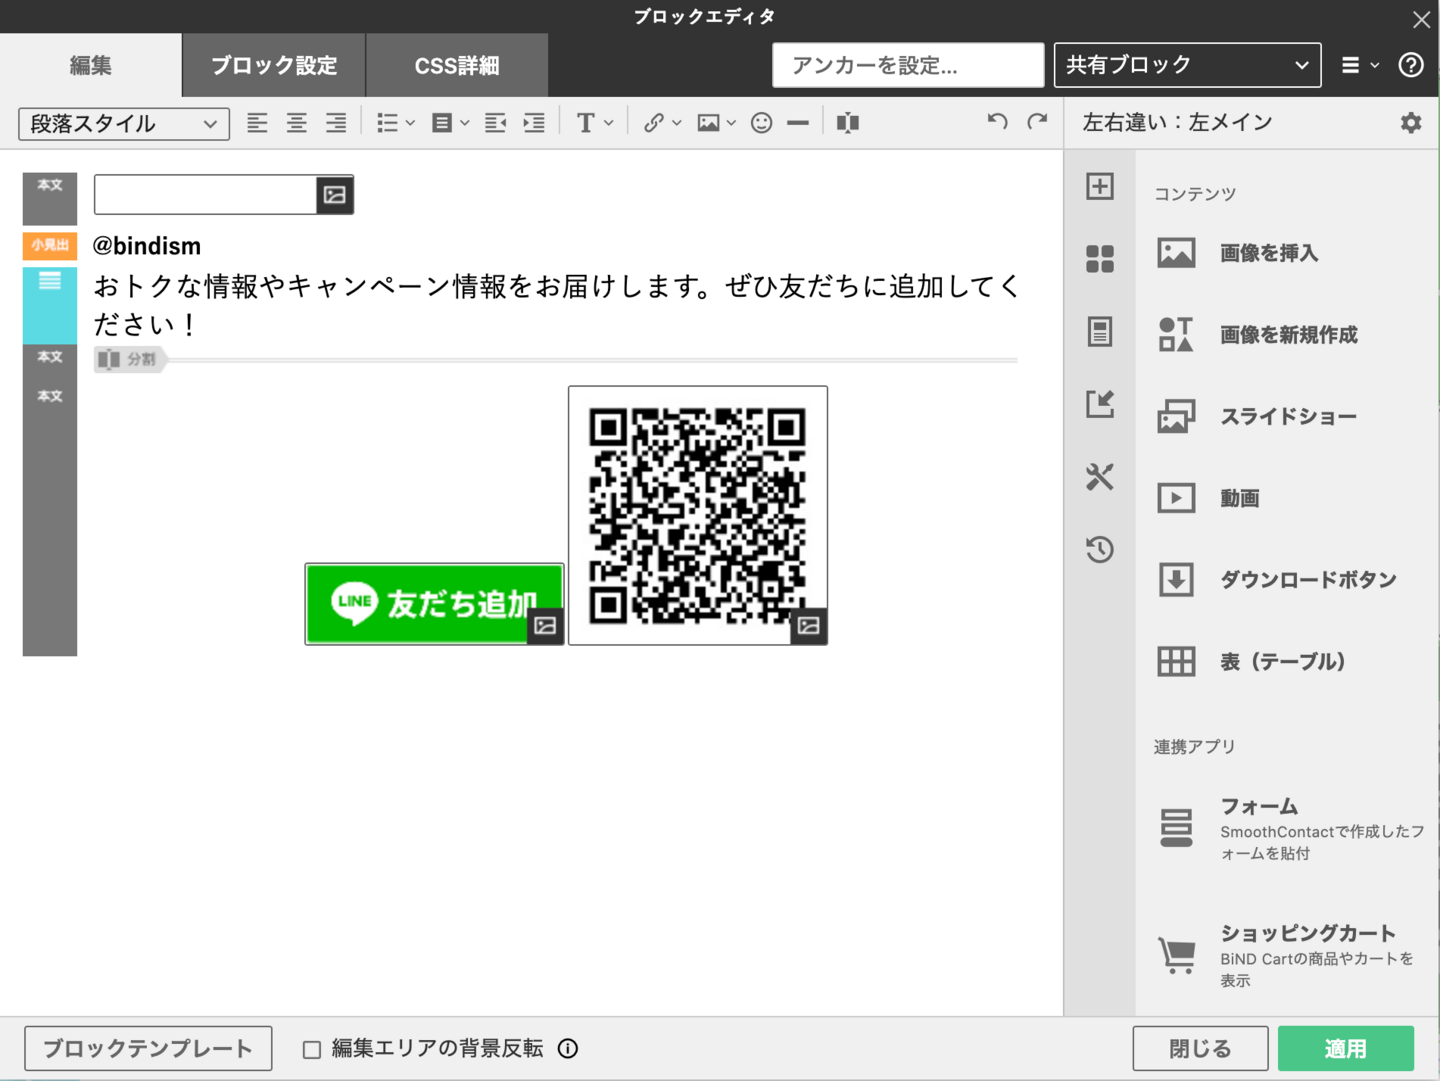This screenshot has height=1081, width=1440.
Task: Select the four-squares parts sidebar icon
Action: pos(1100,259)
